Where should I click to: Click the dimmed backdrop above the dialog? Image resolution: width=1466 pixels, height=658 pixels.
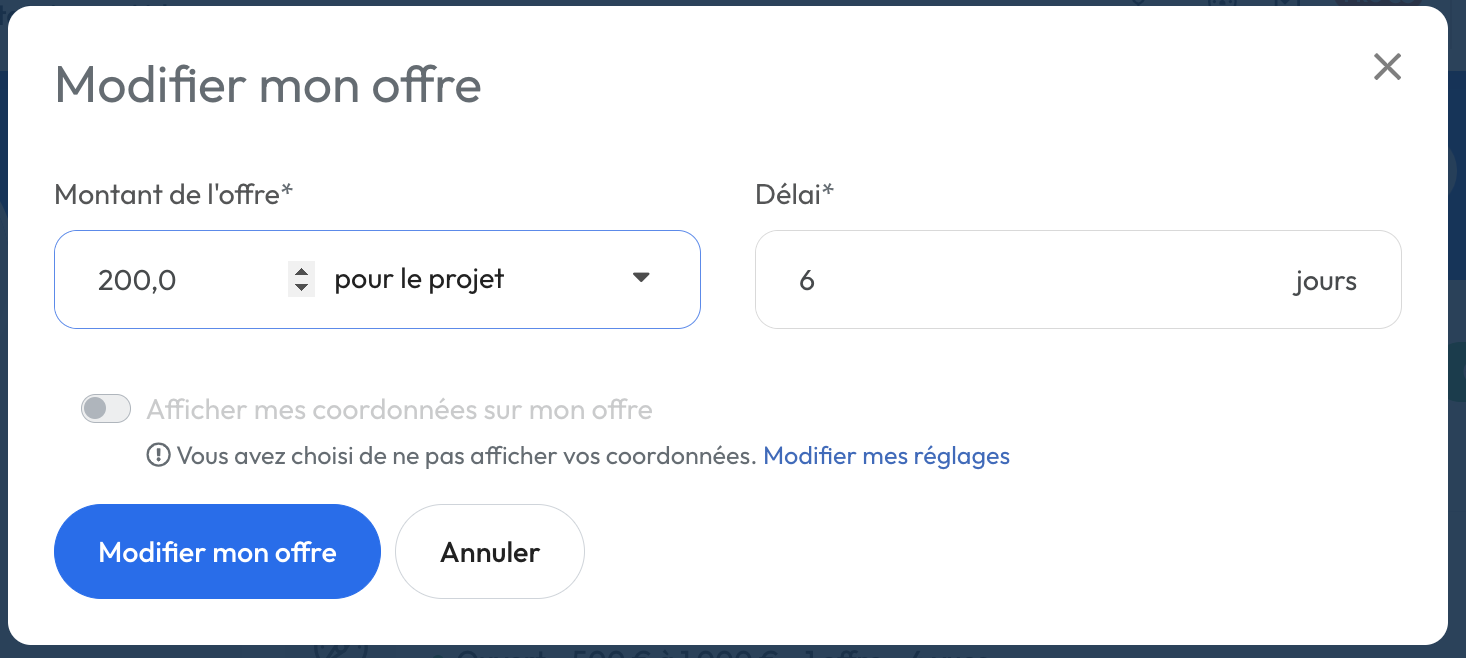pos(700,3)
